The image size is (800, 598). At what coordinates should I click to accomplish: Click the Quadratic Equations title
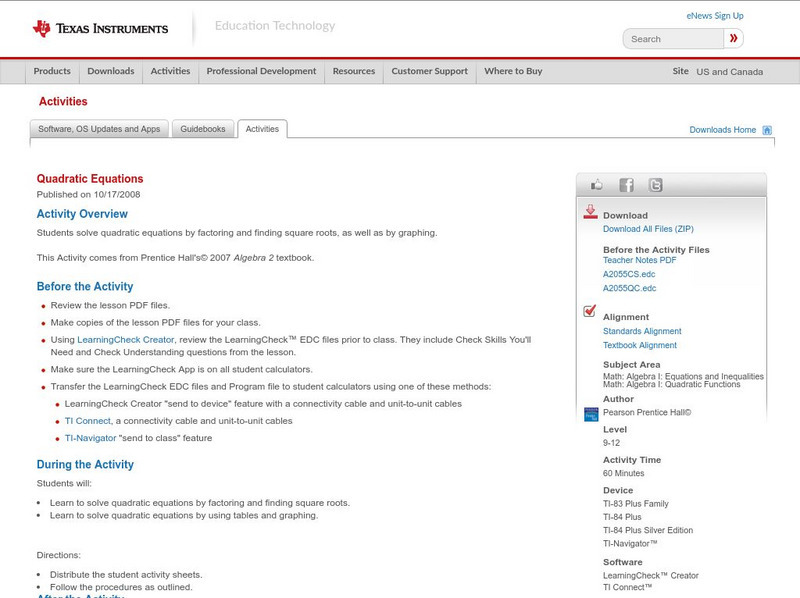[x=90, y=179]
